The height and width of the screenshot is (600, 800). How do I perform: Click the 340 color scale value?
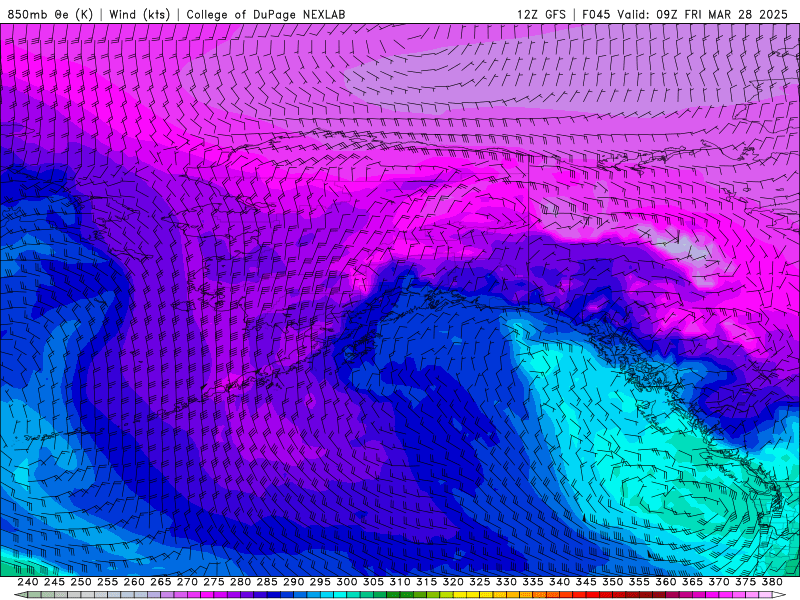(559, 582)
